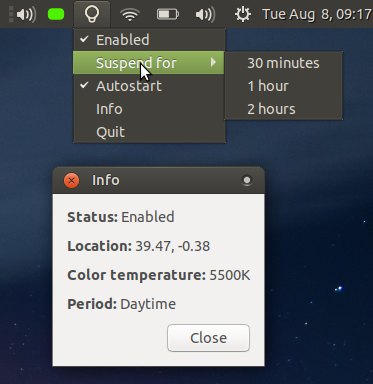Select 30 minutes suspend option
This screenshot has height=384, width=373.
pyautogui.click(x=284, y=63)
